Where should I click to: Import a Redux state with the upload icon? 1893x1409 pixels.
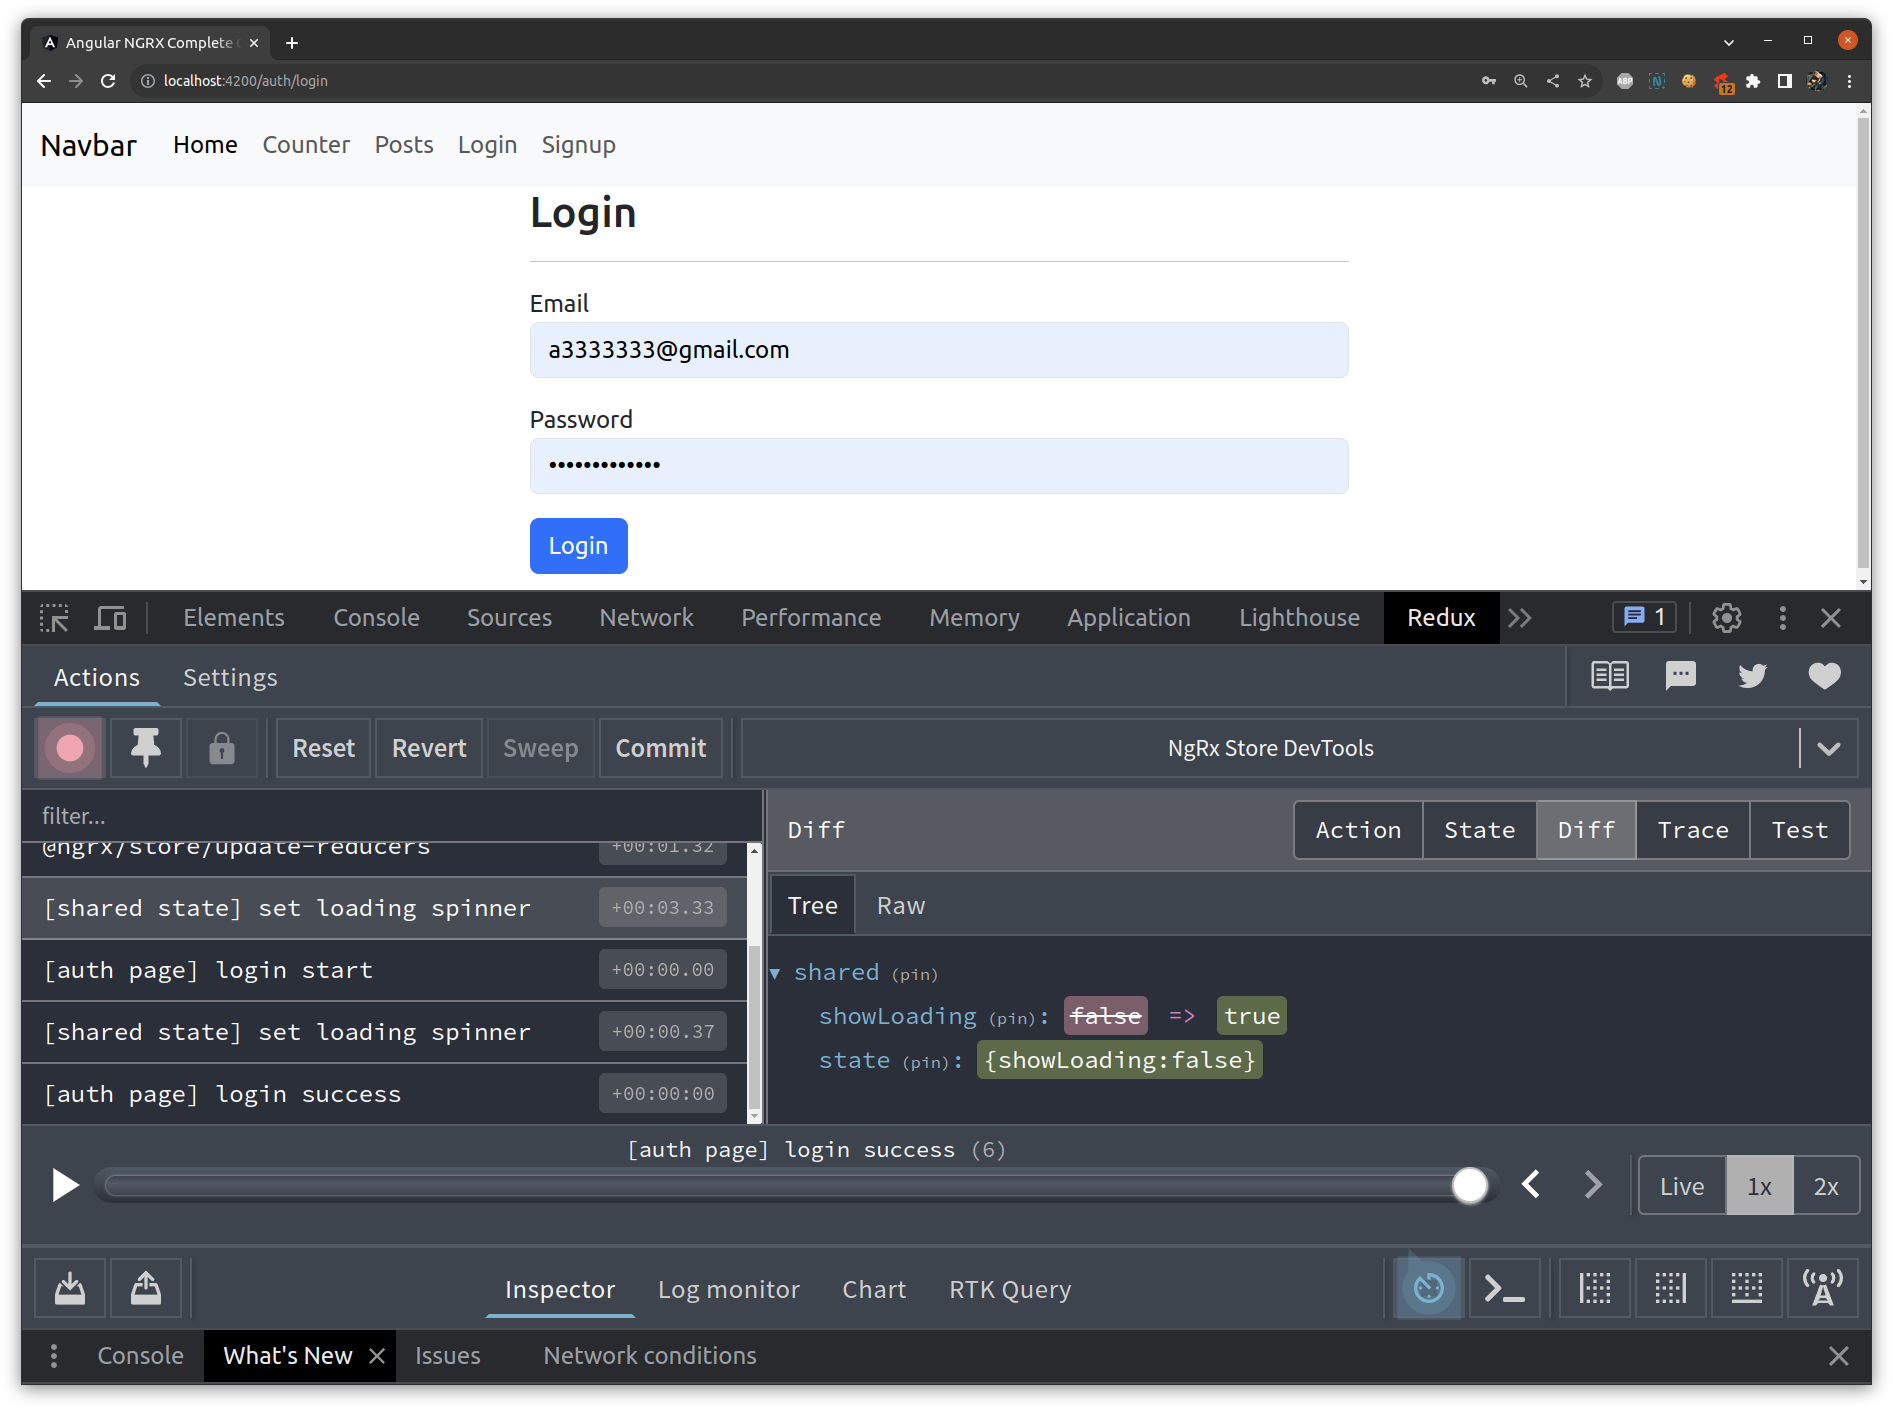tap(145, 1288)
